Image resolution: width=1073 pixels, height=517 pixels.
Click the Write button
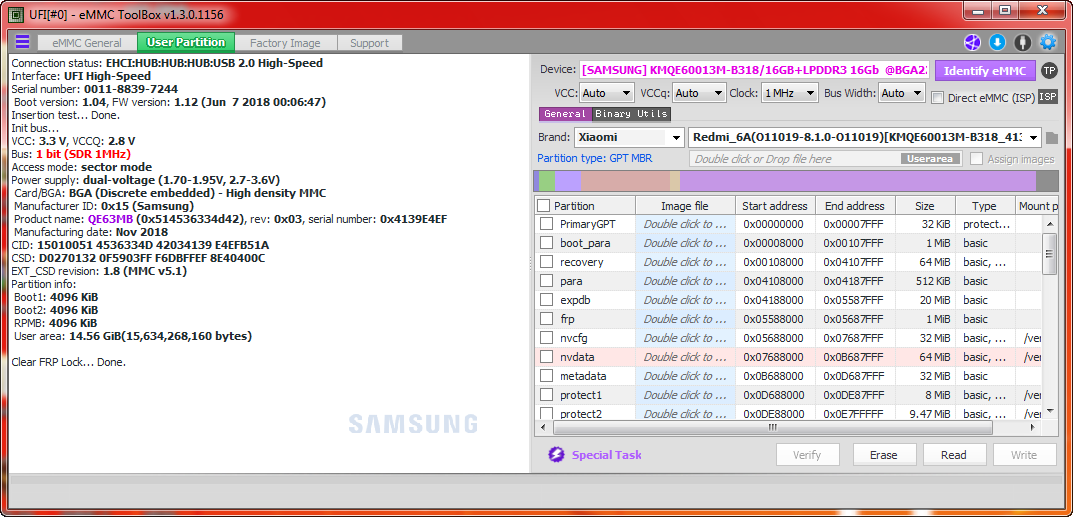(x=1024, y=455)
